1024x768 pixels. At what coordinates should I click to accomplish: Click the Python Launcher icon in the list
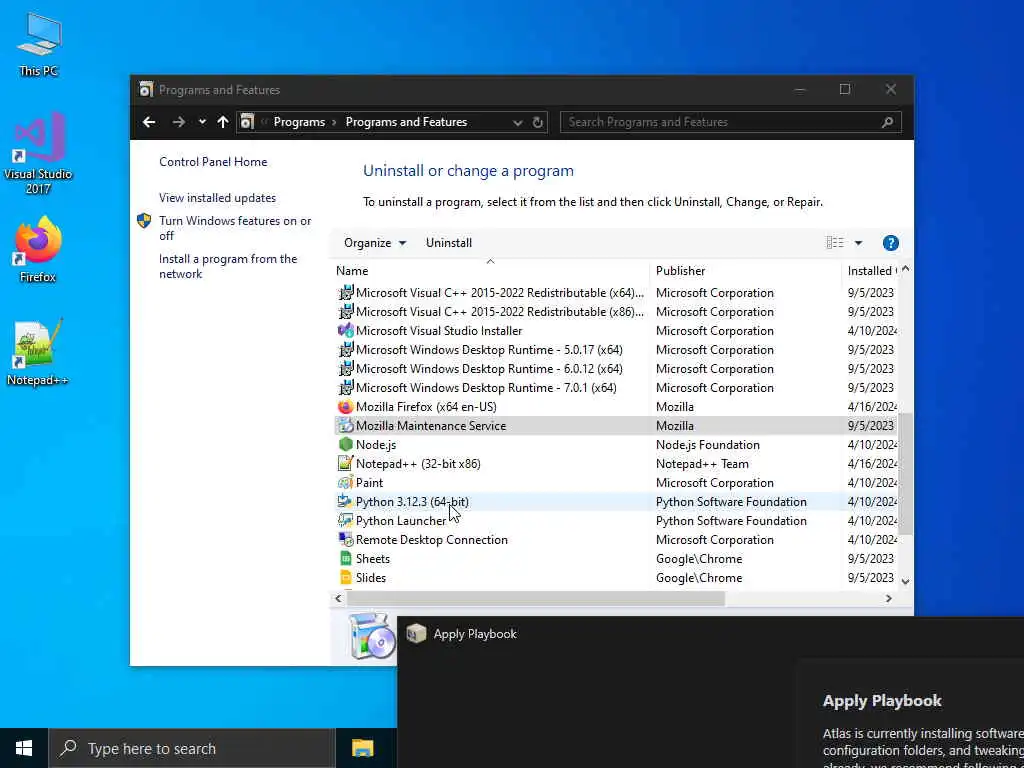pyautogui.click(x=345, y=520)
